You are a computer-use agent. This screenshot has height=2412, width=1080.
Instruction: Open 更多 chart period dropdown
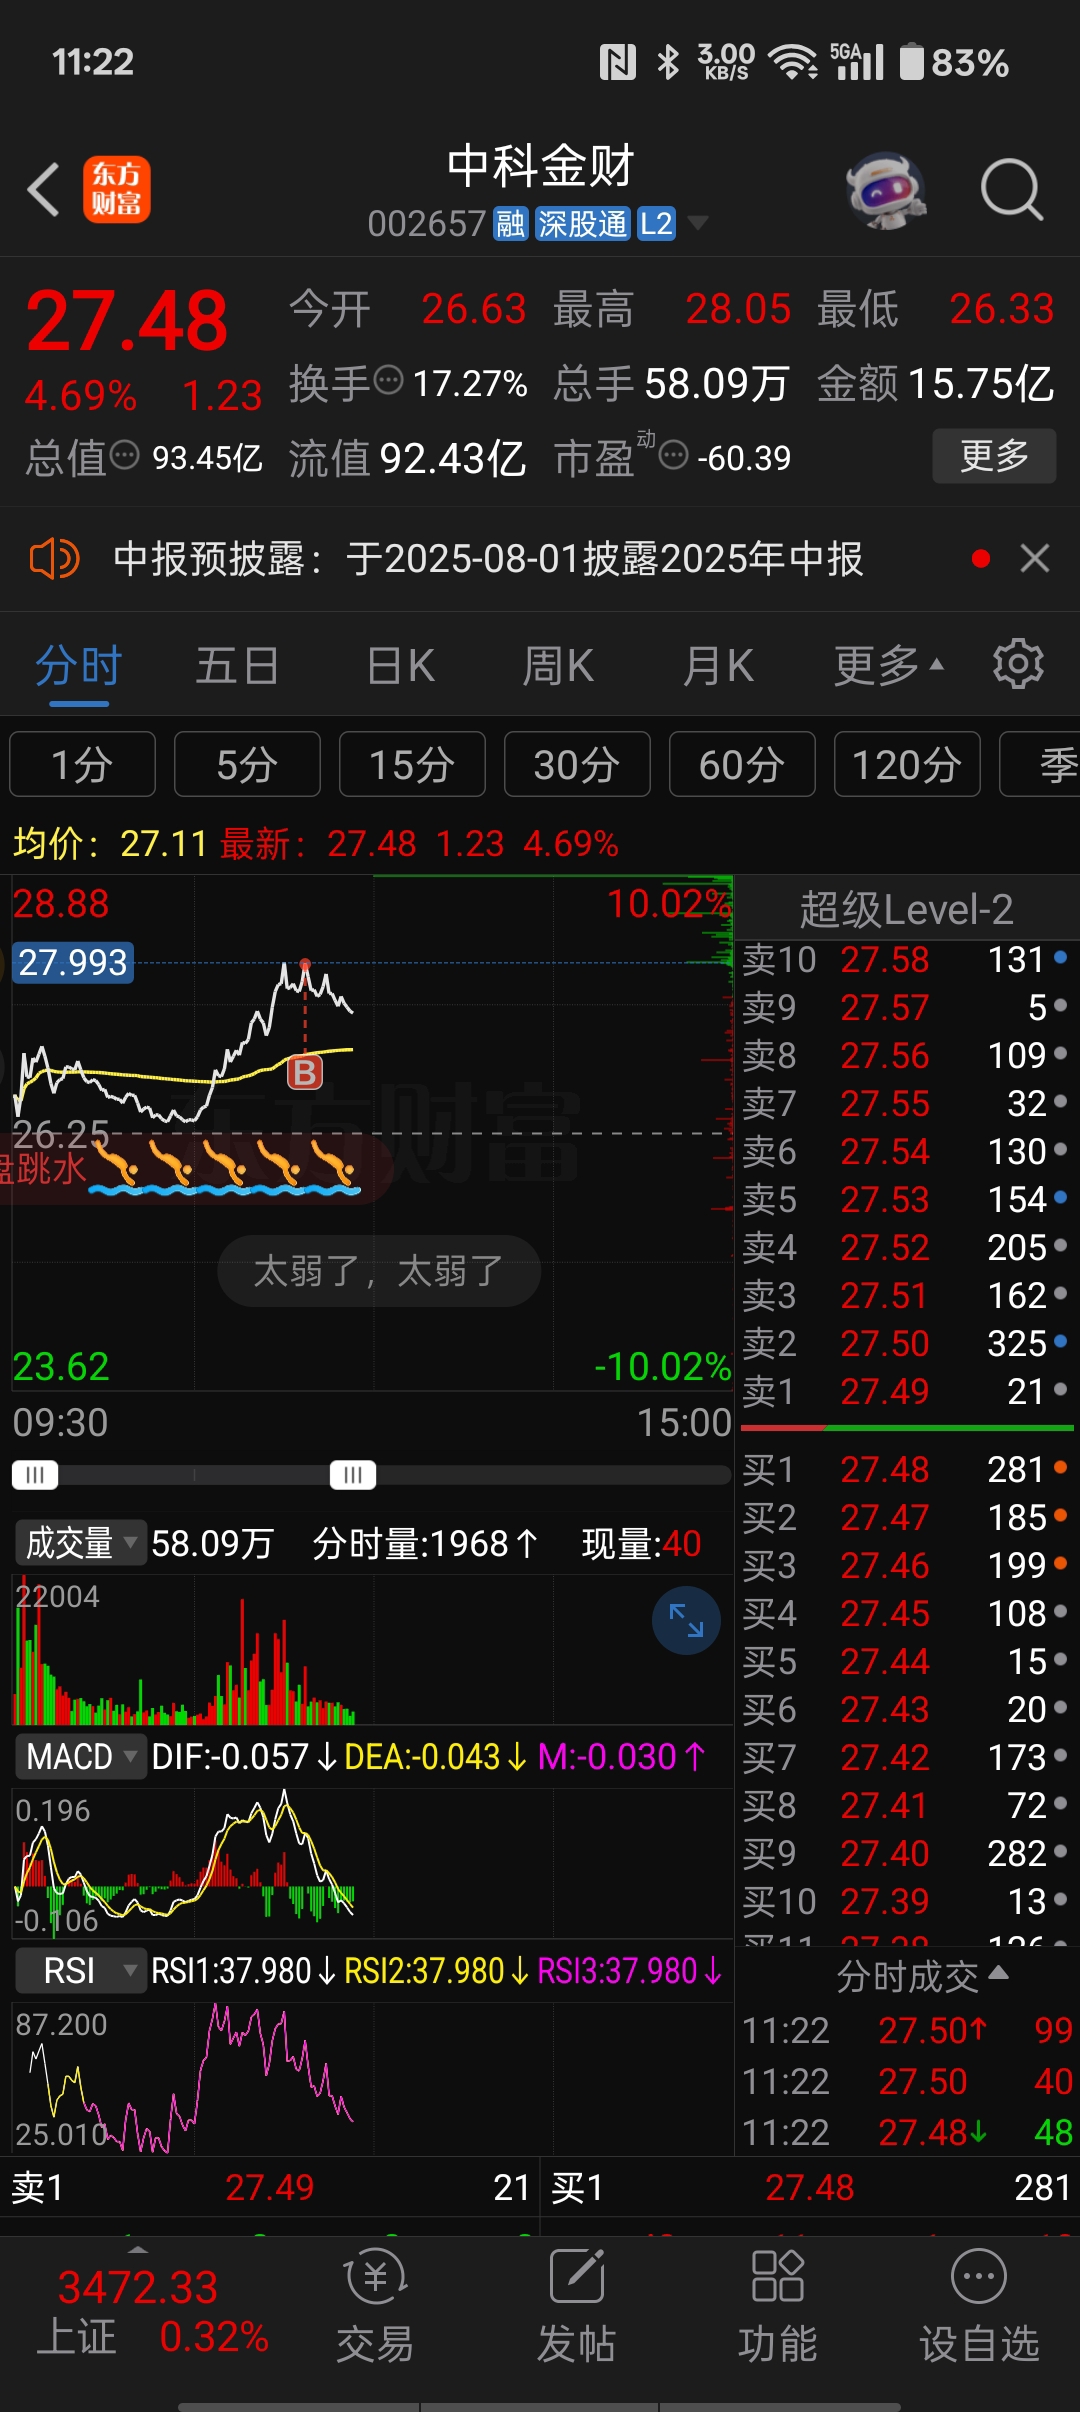pos(888,665)
